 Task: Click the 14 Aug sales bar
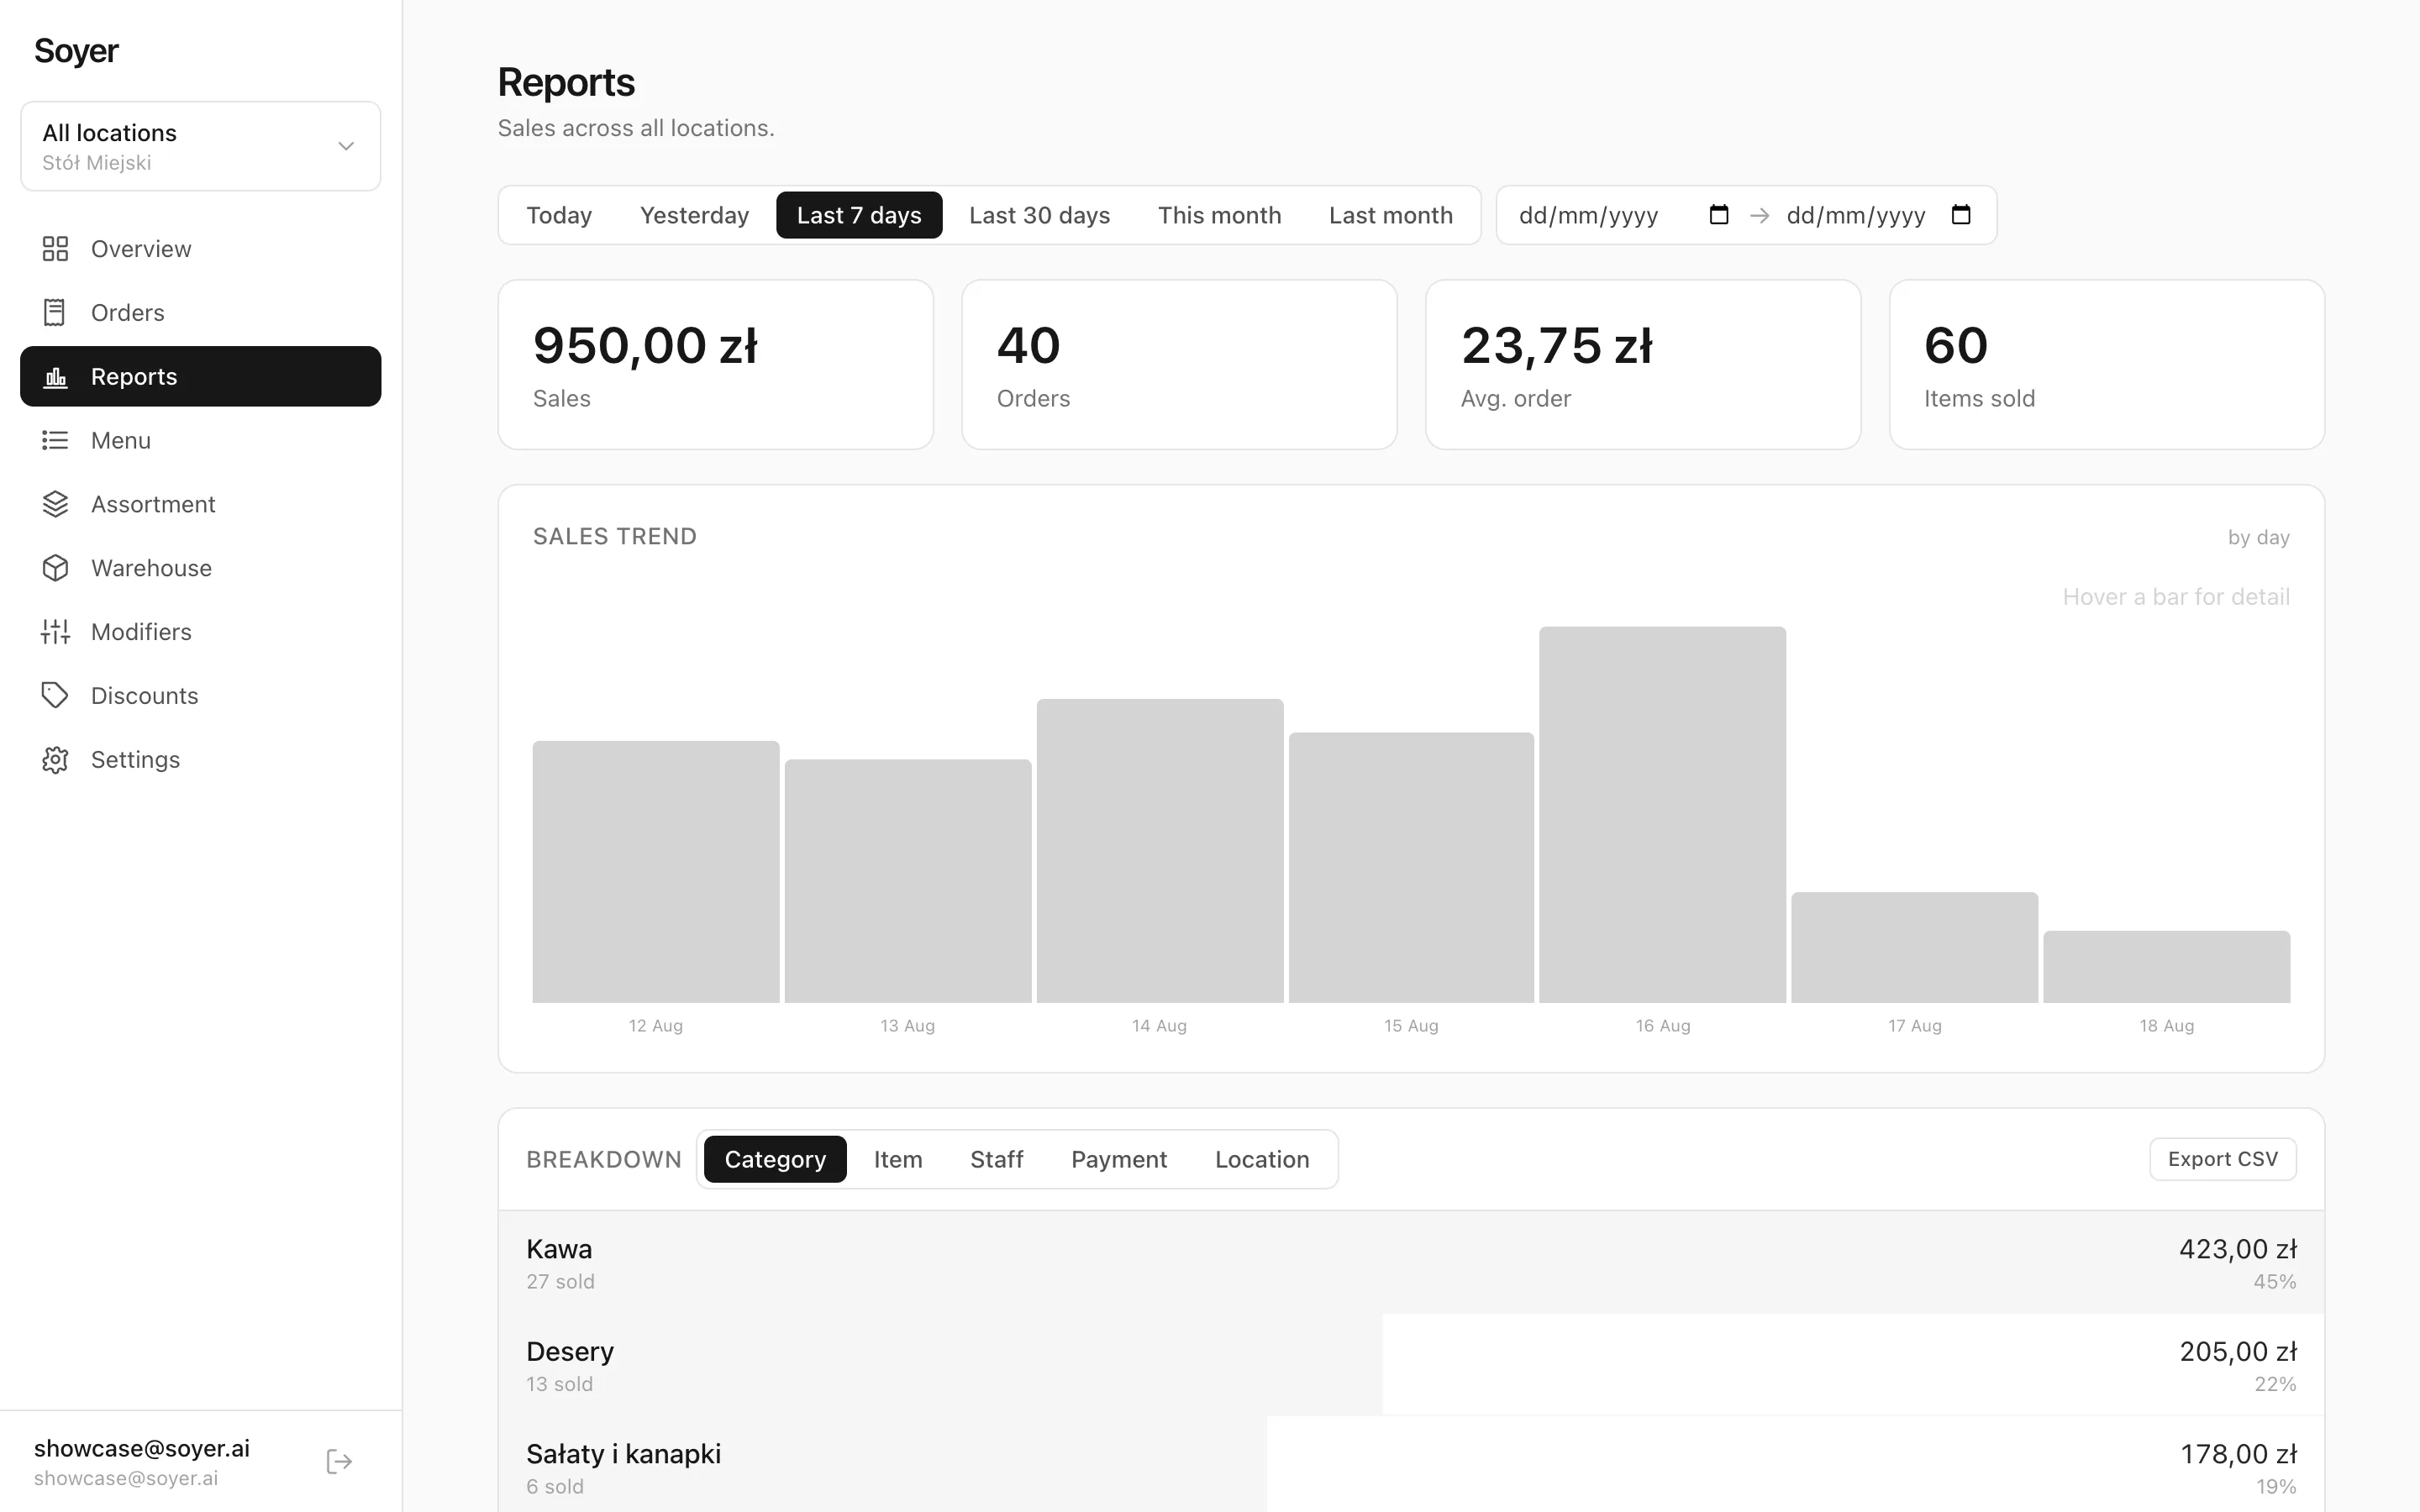1160,850
